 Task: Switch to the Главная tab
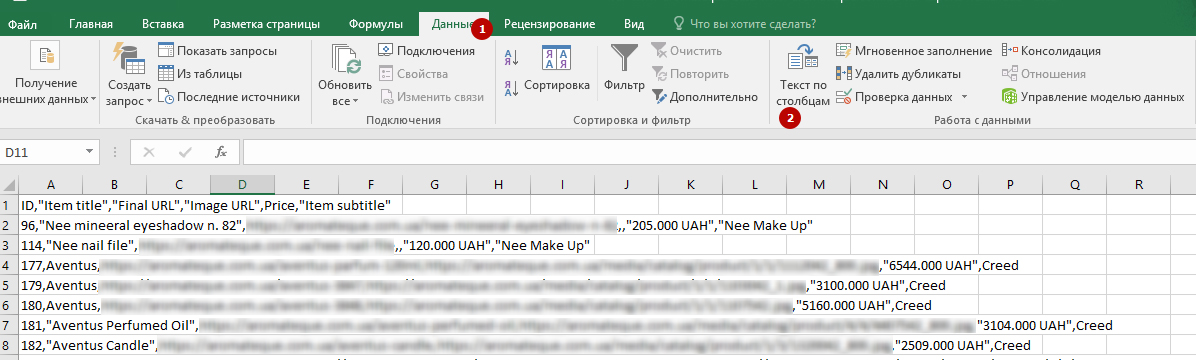click(91, 24)
